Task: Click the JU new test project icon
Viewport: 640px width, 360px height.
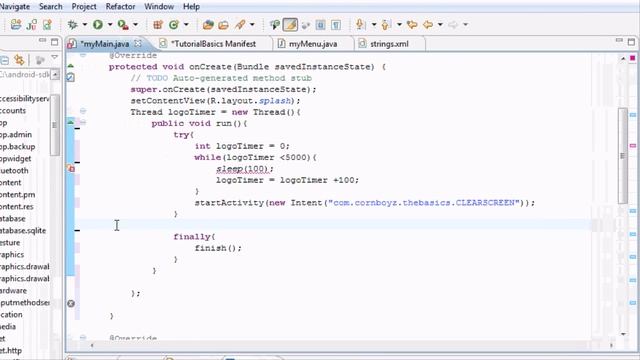Action: 31,25
